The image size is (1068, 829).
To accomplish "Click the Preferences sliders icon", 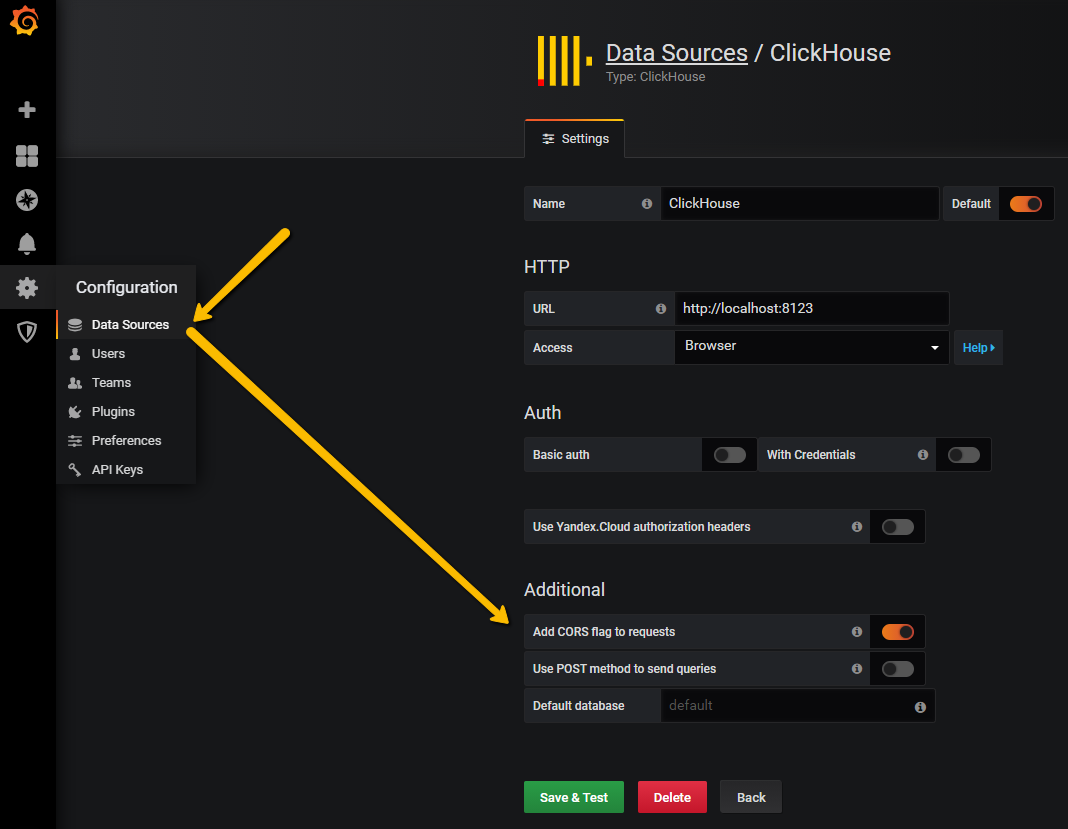I will pos(75,441).
